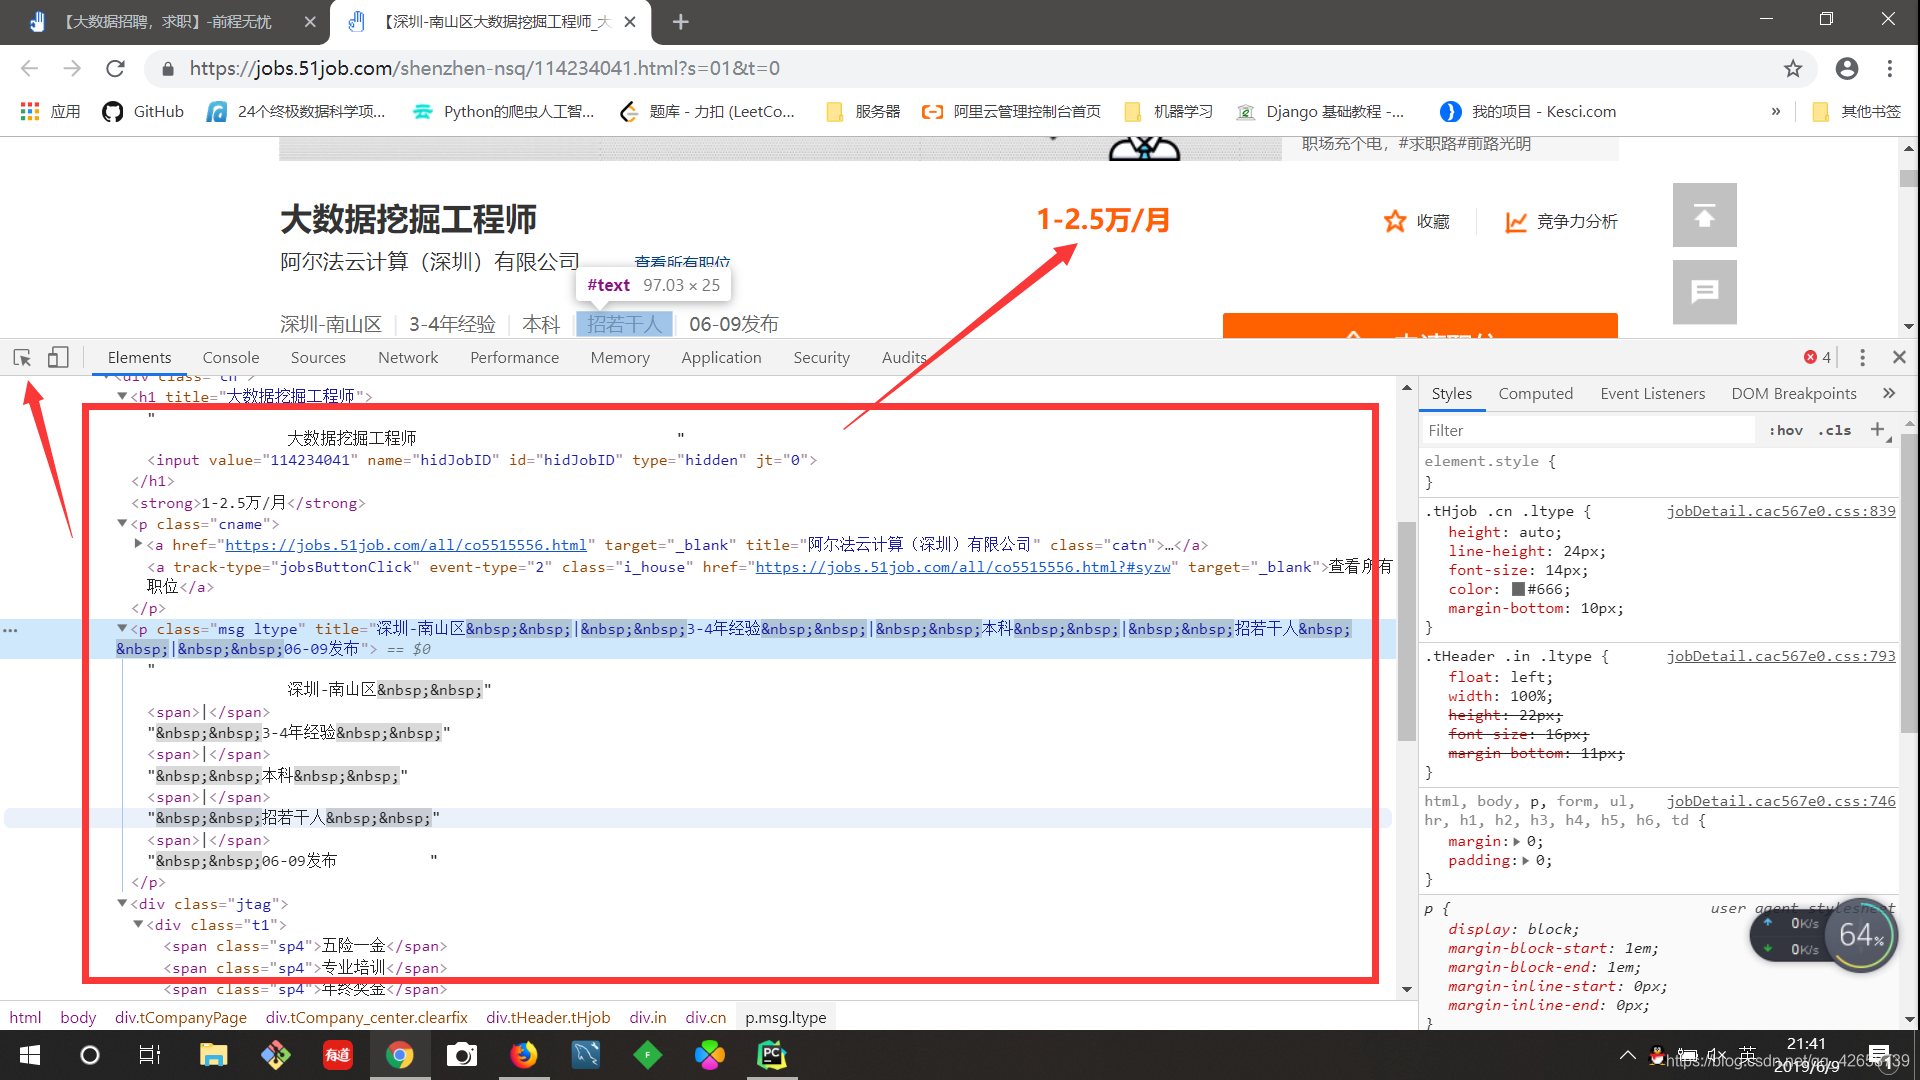Viewport: 1920px width, 1080px height.
Task: Close the 深圳-南山区大数据挖掘工程师 tab
Action: tap(630, 22)
